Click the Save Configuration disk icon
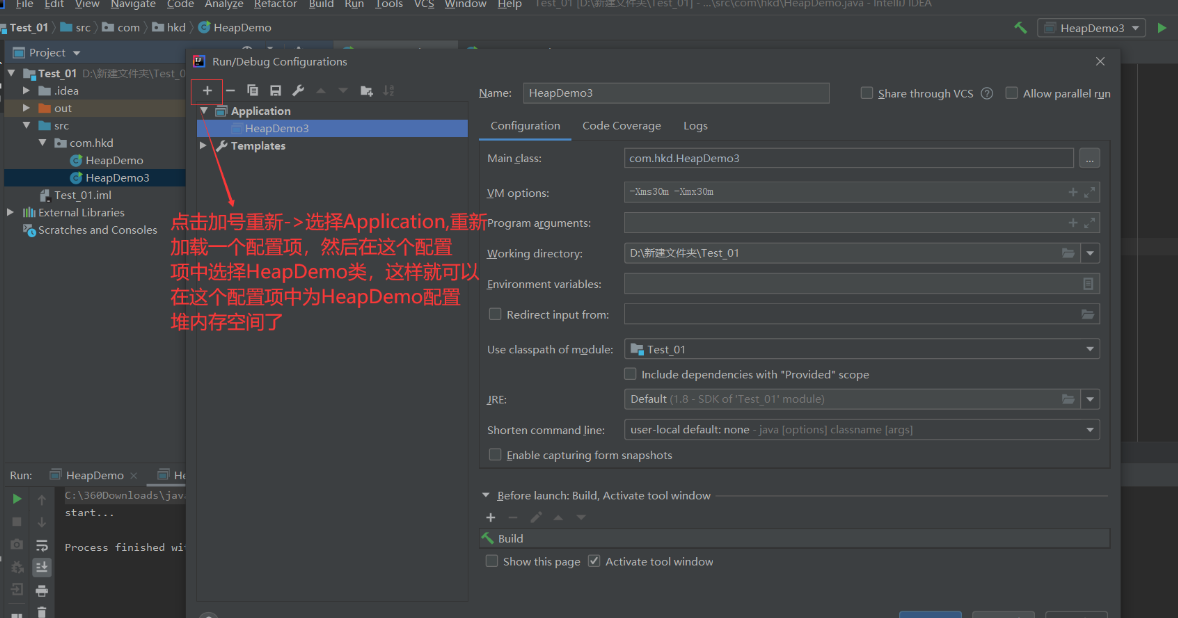The height and width of the screenshot is (618, 1178). (276, 91)
